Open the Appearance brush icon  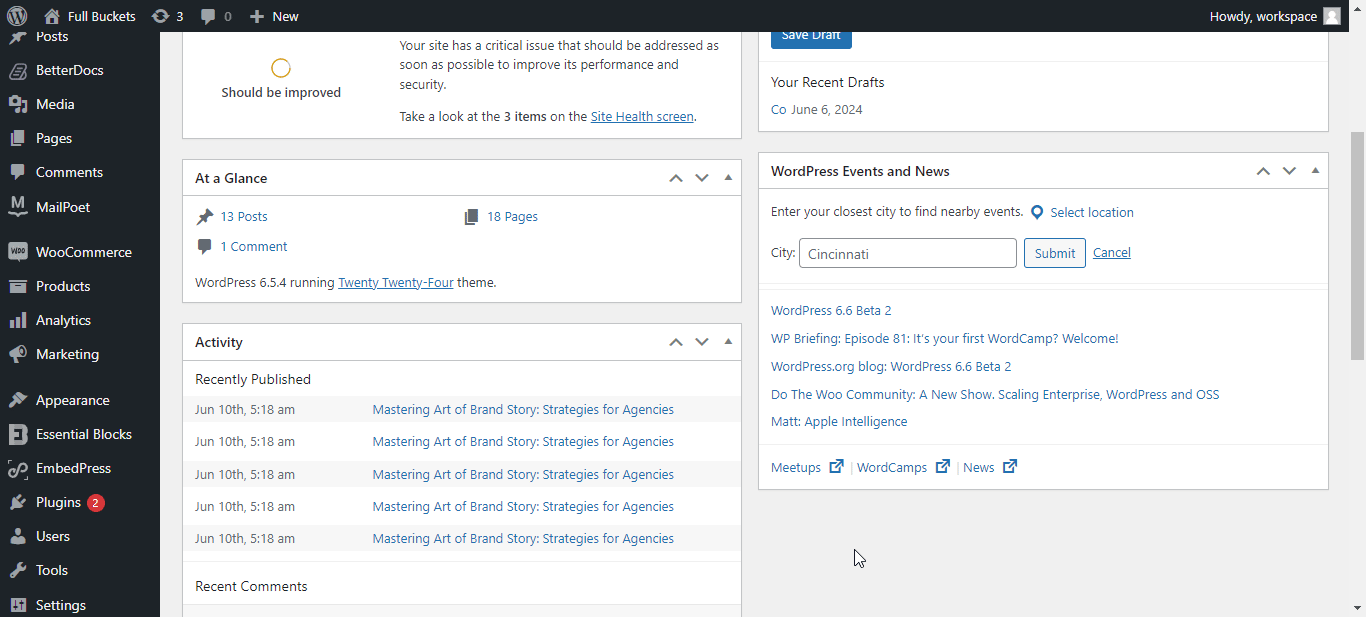coord(18,400)
